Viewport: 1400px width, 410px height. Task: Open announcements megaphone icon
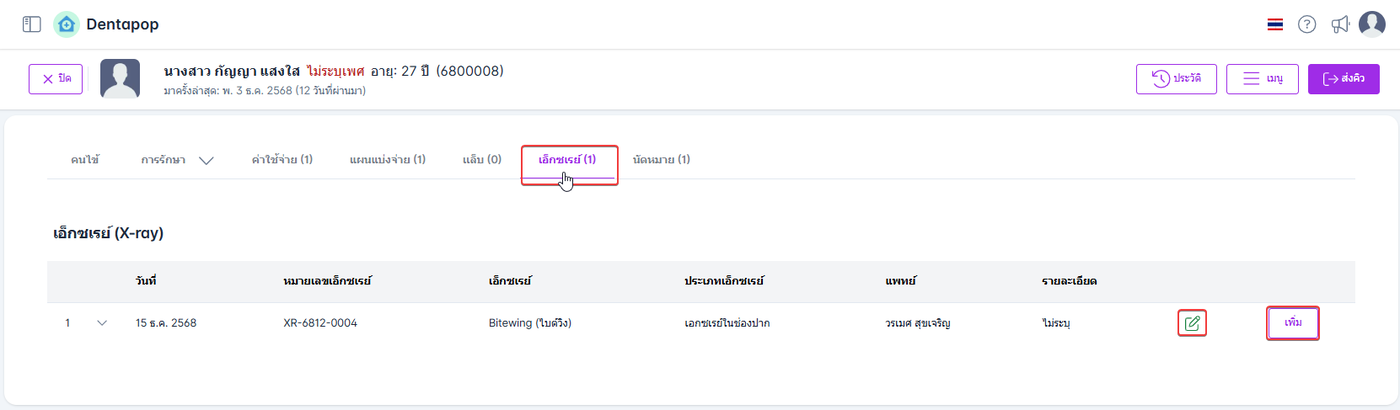click(x=1340, y=24)
